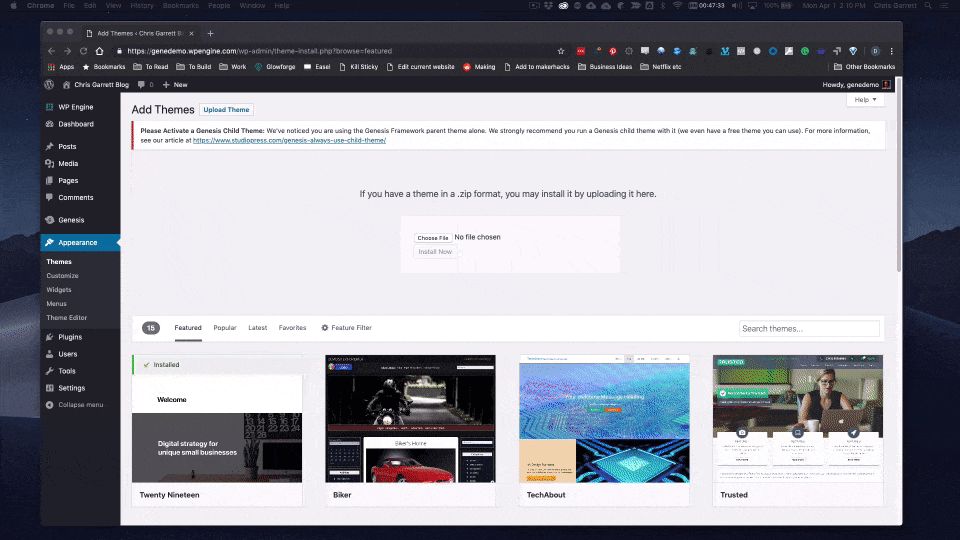This screenshot has width=960, height=540.
Task: Expand the Help dropdown tab
Action: point(864,100)
